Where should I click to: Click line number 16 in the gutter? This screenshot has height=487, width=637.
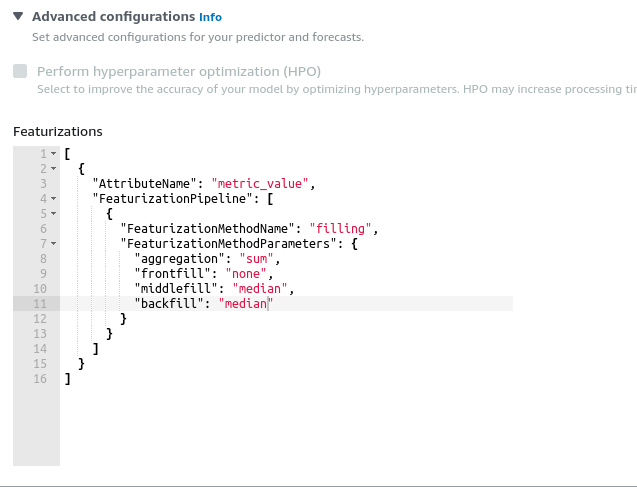41,379
